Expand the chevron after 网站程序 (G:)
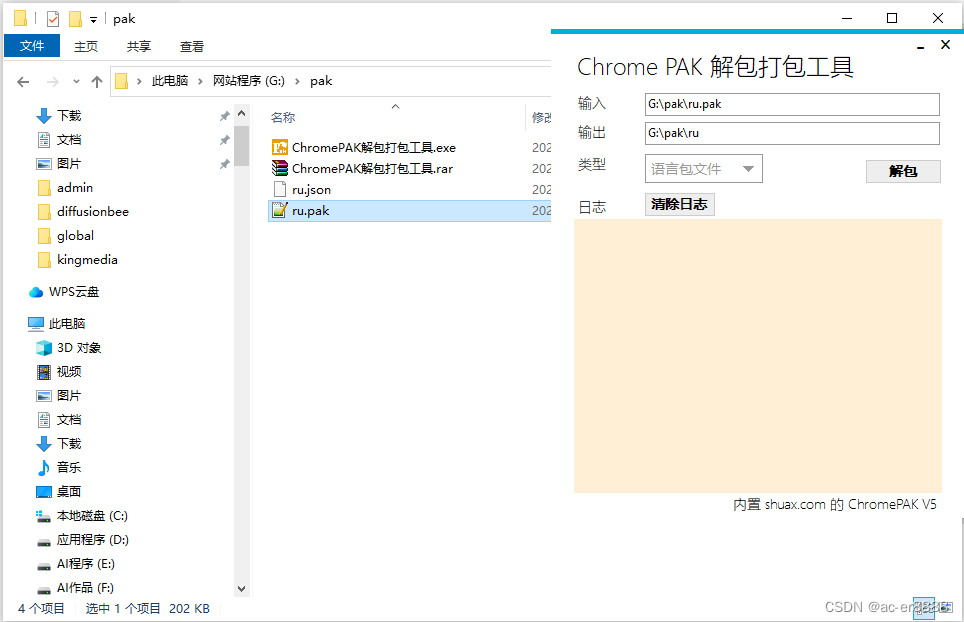The height and width of the screenshot is (622, 964). pos(298,81)
